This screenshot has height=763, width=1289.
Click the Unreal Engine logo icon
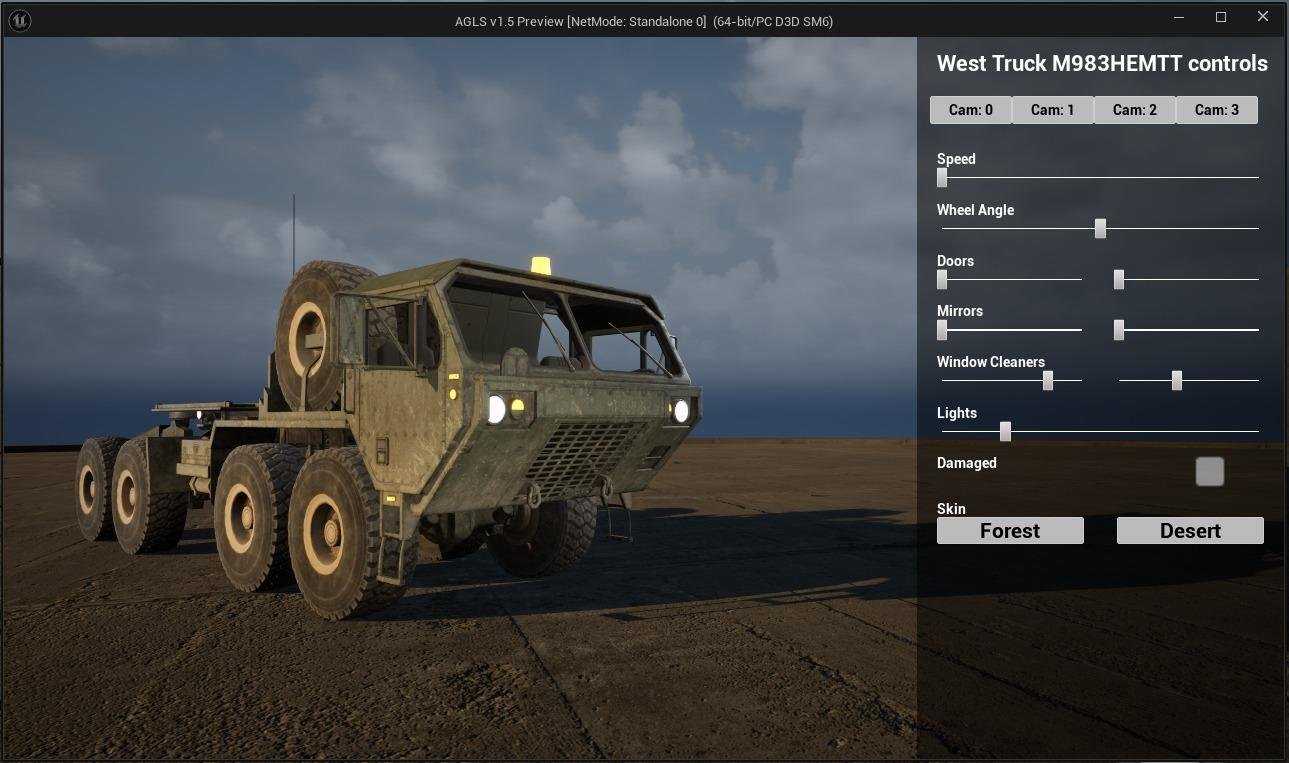[x=19, y=20]
